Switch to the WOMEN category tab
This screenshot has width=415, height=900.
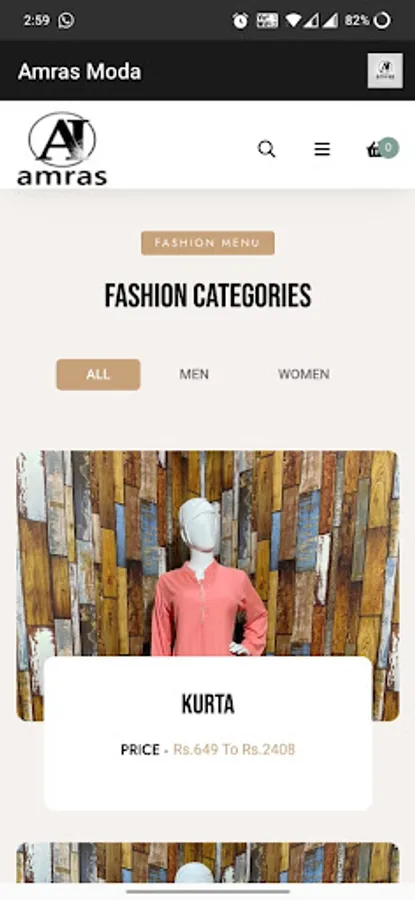tap(304, 375)
